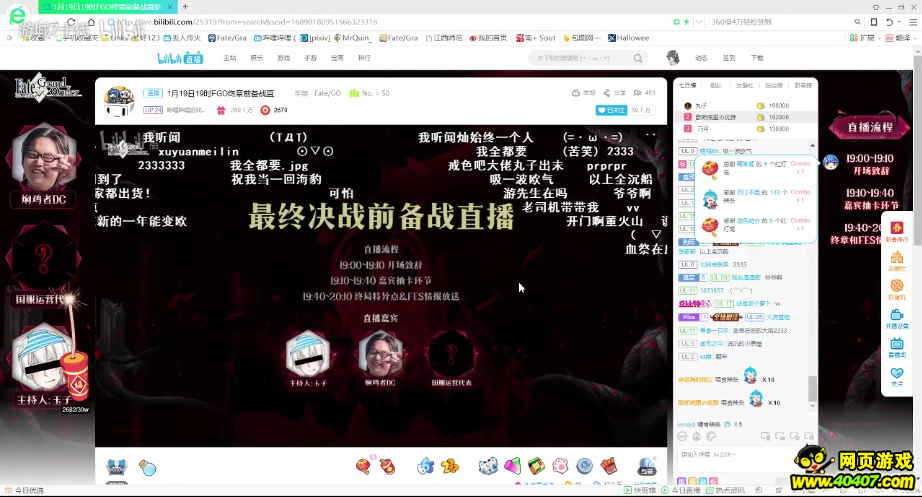Viewport: 922px width, 497px height.
Task: Send the orange figure gift
Action: click(450, 466)
